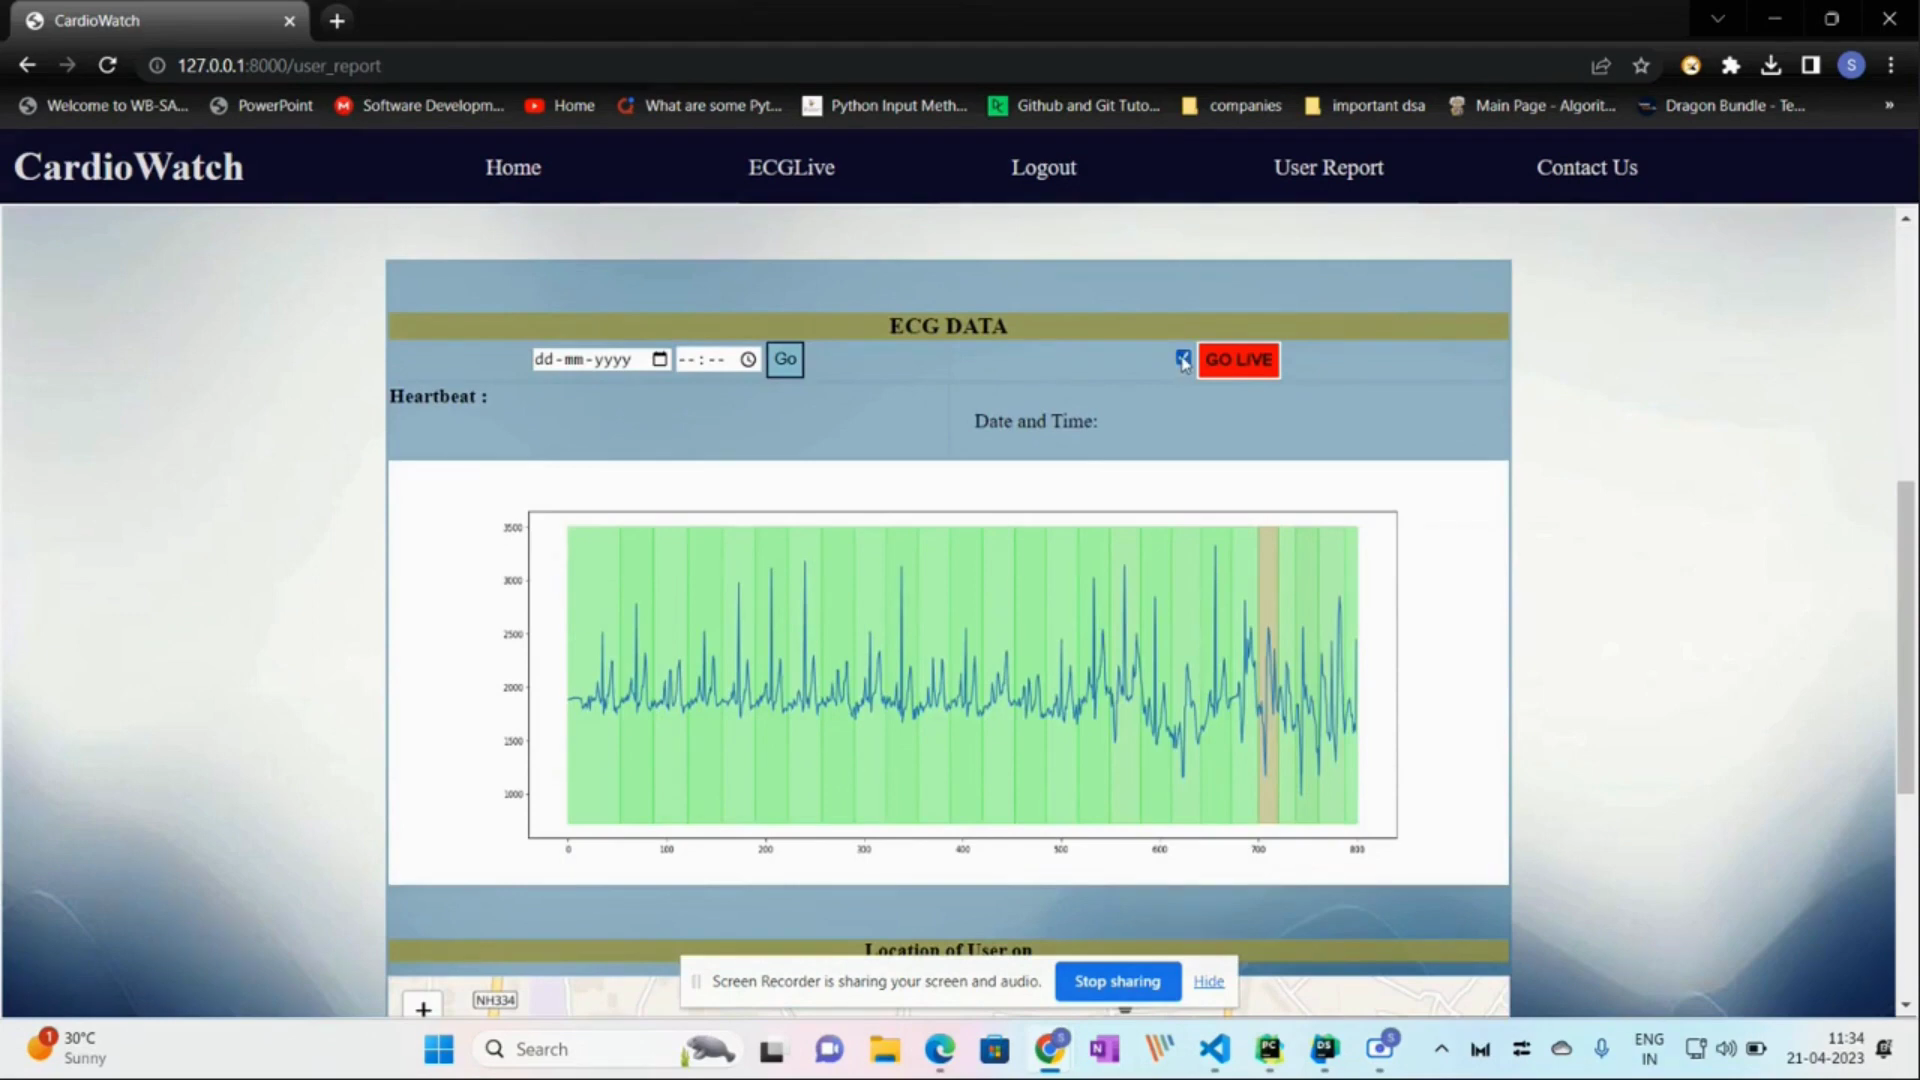1920x1080 pixels.
Task: Open the clock picker on the time field
Action: (747, 359)
